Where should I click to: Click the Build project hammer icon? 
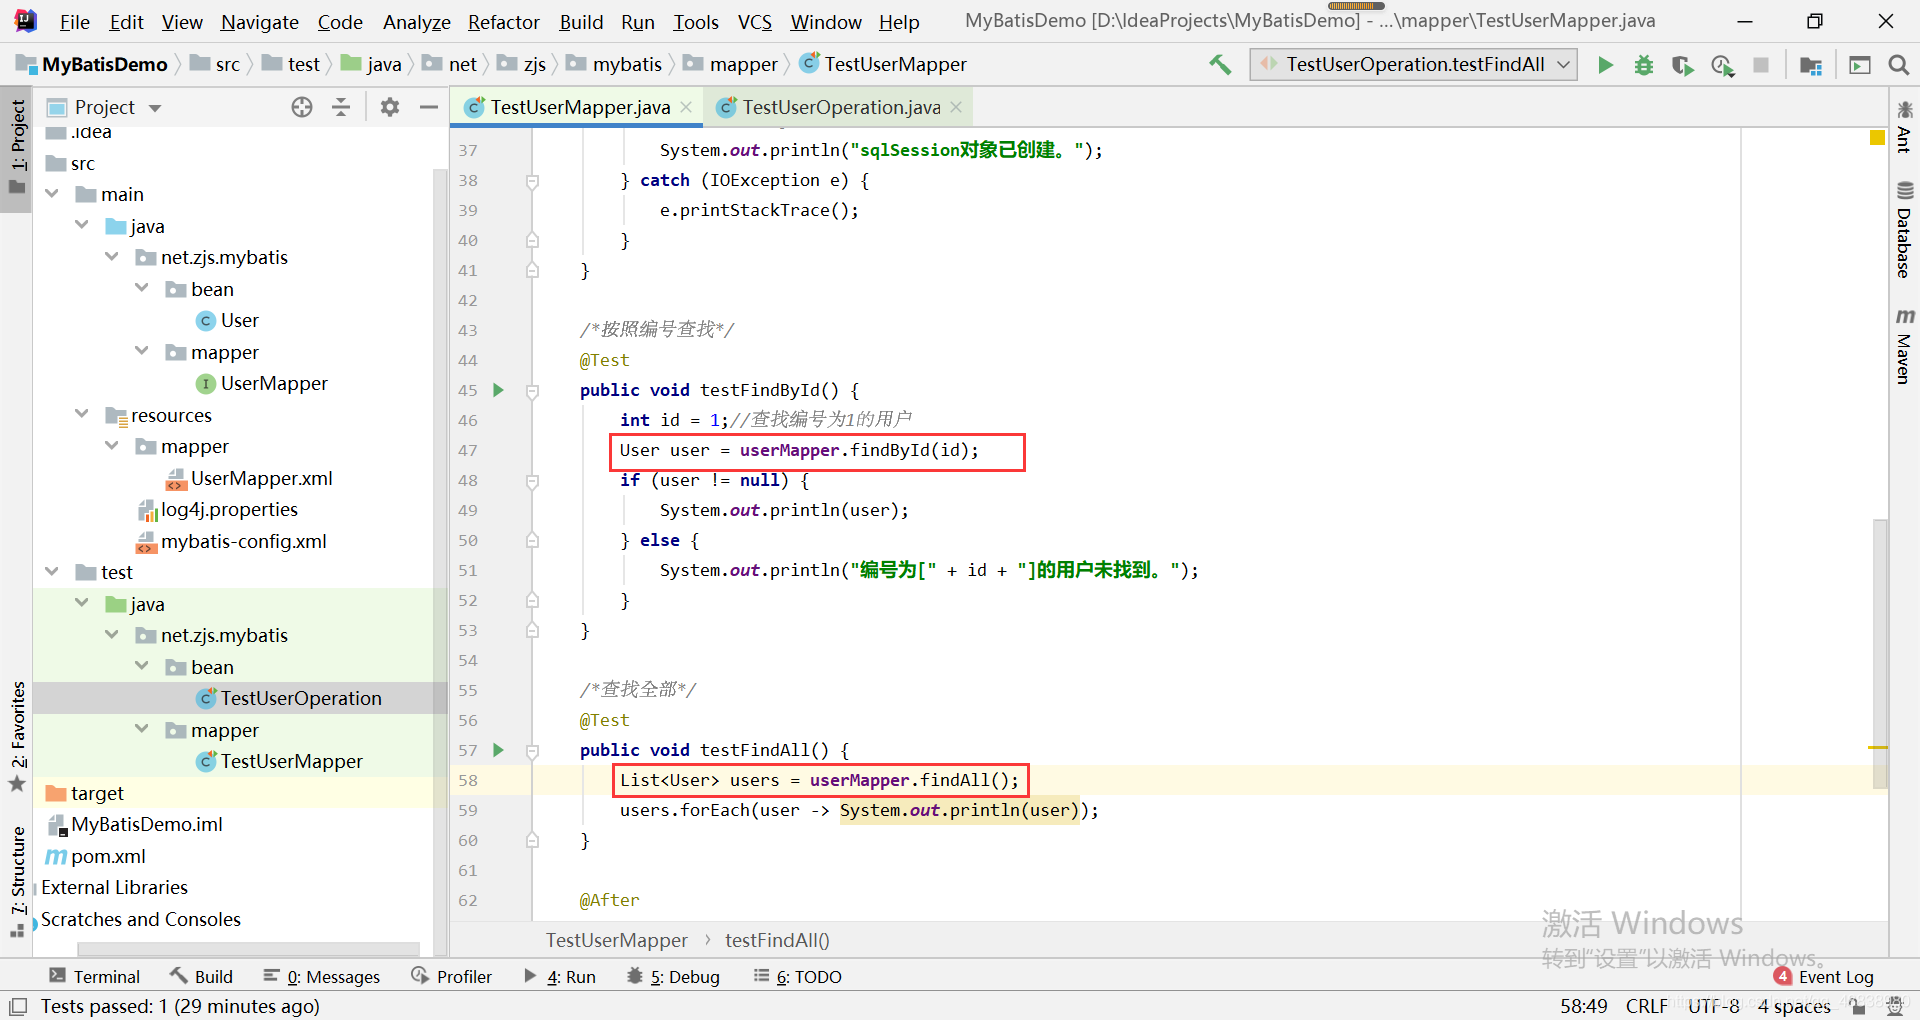pyautogui.click(x=1220, y=65)
